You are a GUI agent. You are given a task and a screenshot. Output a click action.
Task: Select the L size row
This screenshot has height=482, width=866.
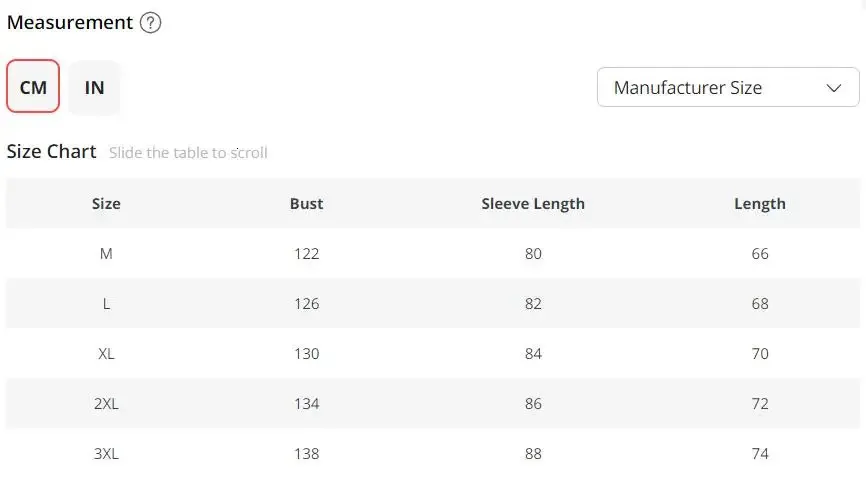(106, 303)
